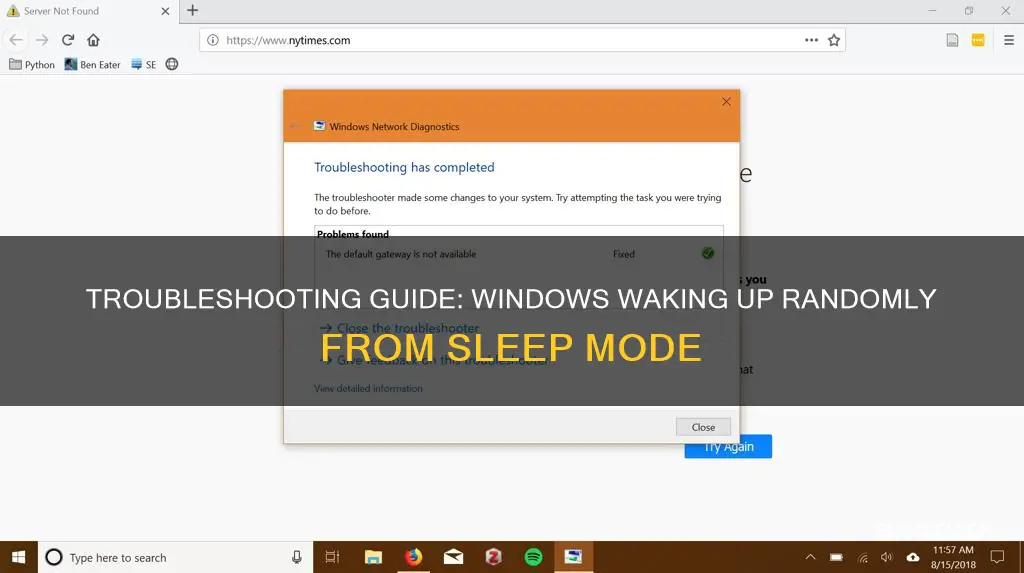Click the Cortana circle icon
This screenshot has width=1024, height=573.
point(54,557)
